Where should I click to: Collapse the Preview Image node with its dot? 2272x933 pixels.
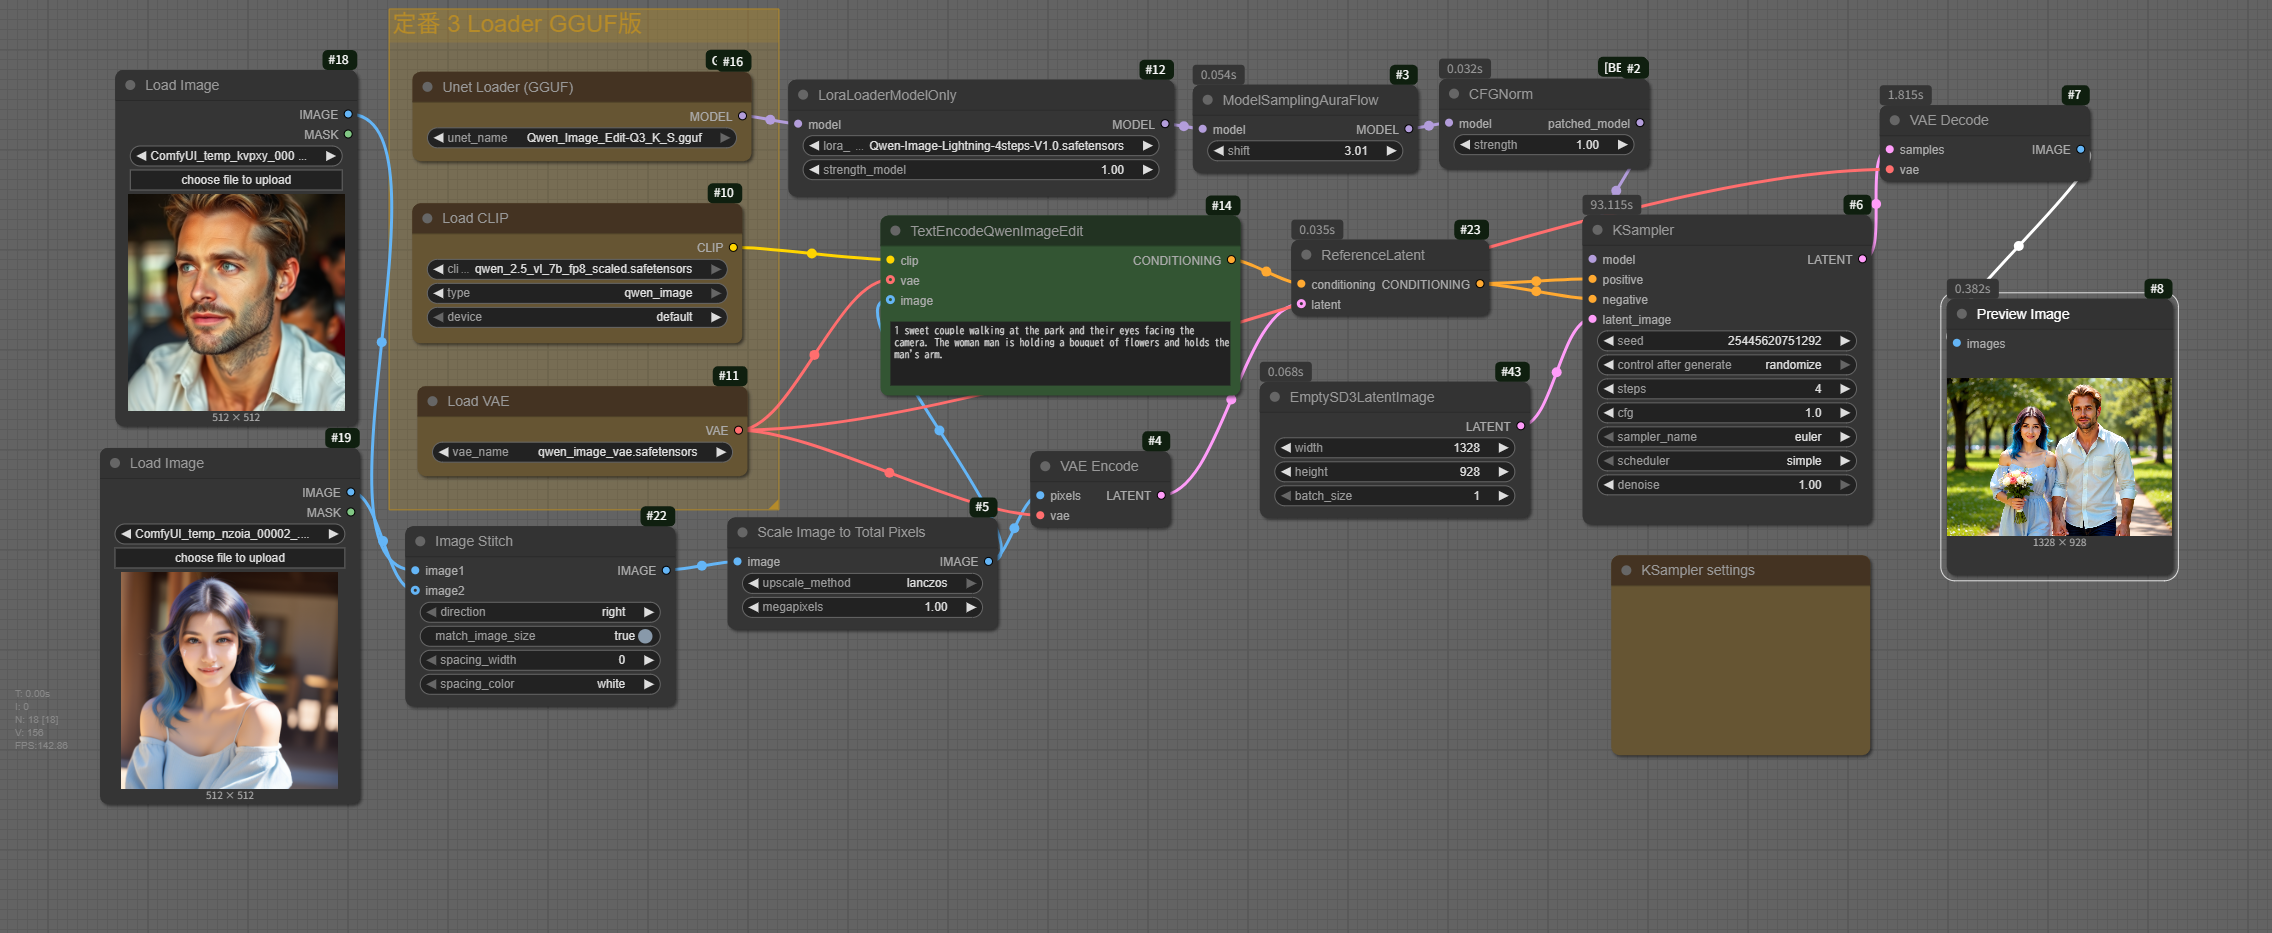pos(1961,314)
